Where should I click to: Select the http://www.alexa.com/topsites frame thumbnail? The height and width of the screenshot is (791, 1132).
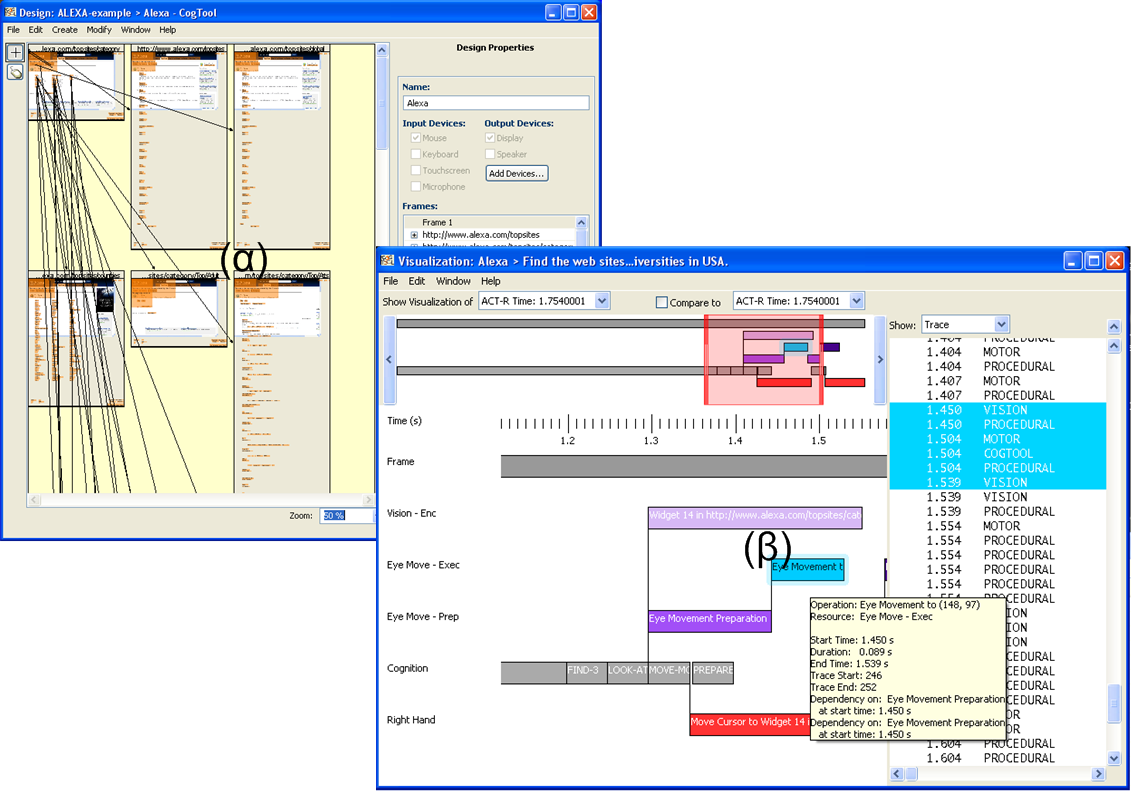coord(179,147)
